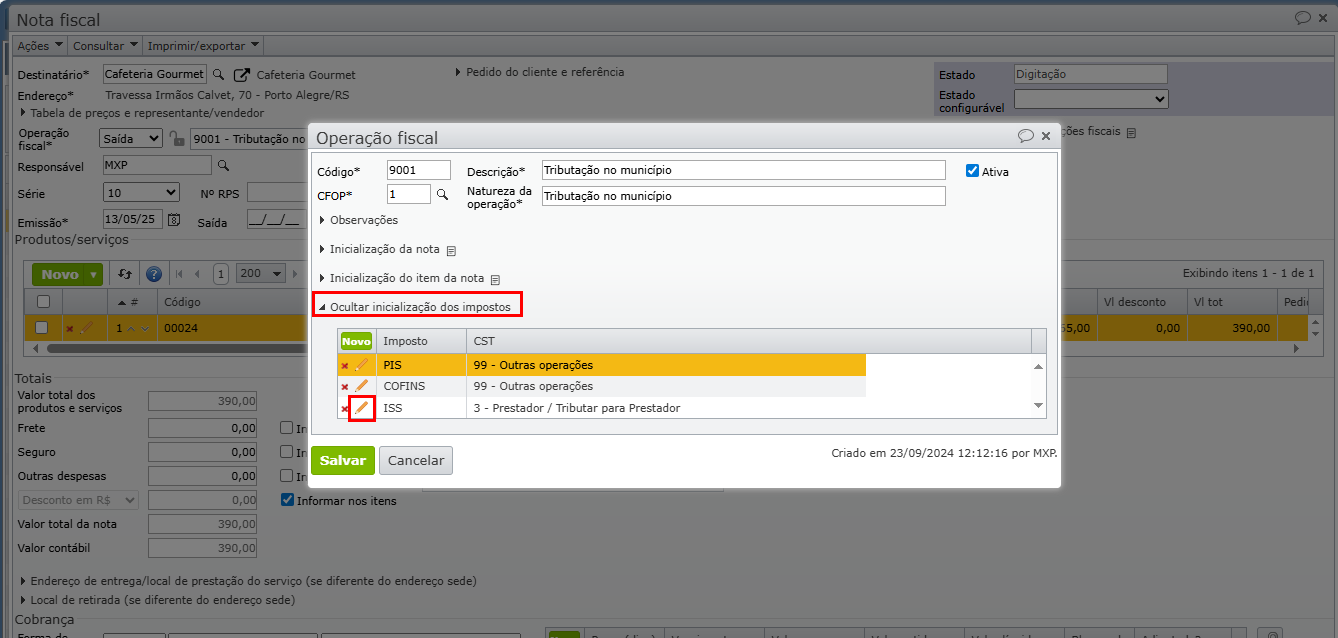Expand Inicialização da nota section
Image resolution: width=1338 pixels, height=638 pixels.
pyautogui.click(x=380, y=249)
